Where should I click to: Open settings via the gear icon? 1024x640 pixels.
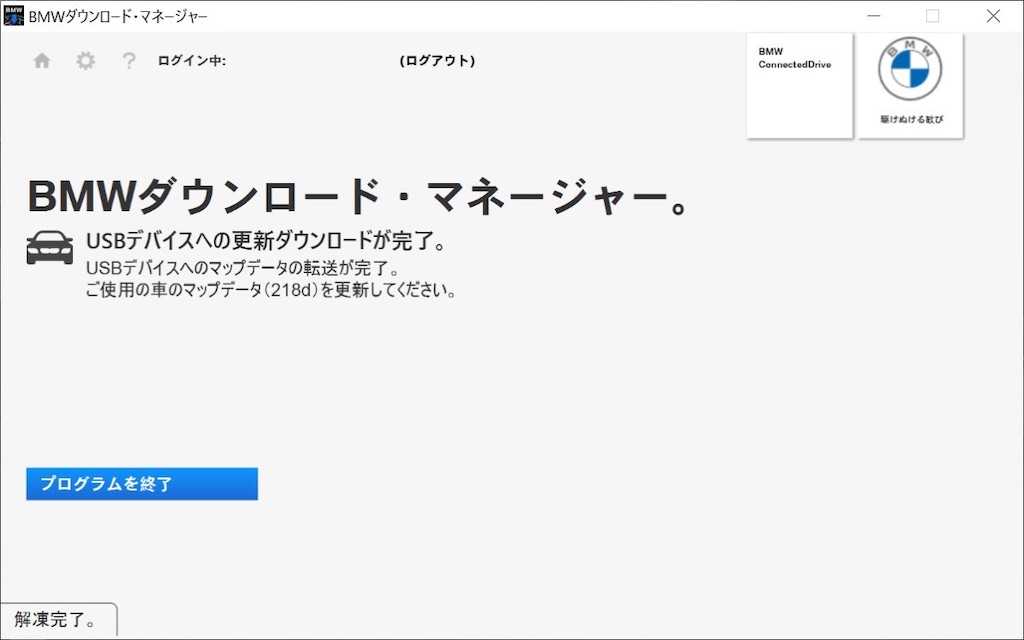click(85, 60)
